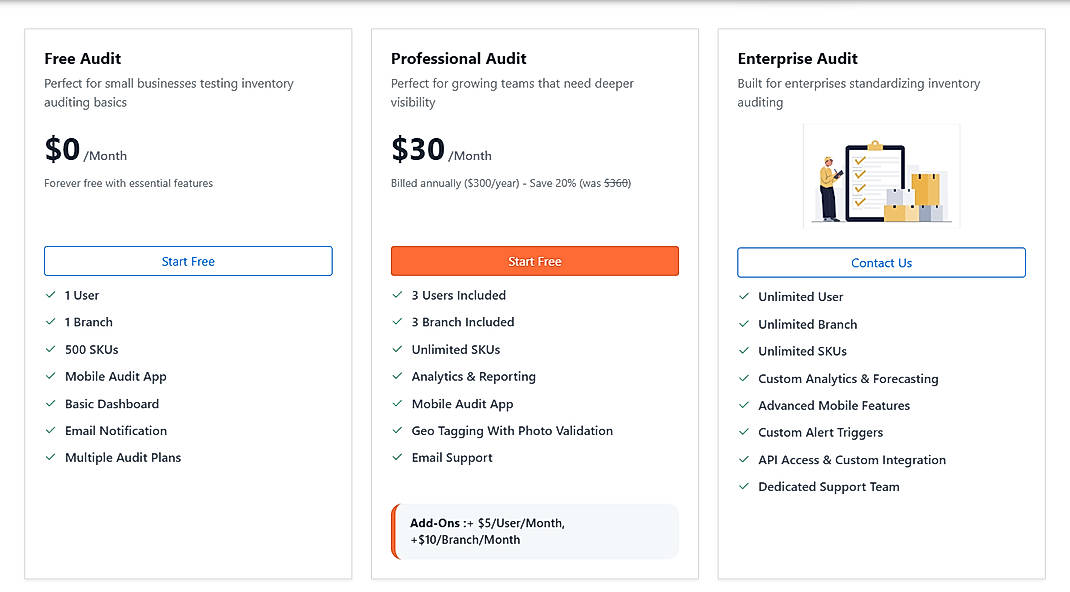Screen dimensions: 1070x592
Task: Select the Free Audit plan title
Action: click(83, 59)
